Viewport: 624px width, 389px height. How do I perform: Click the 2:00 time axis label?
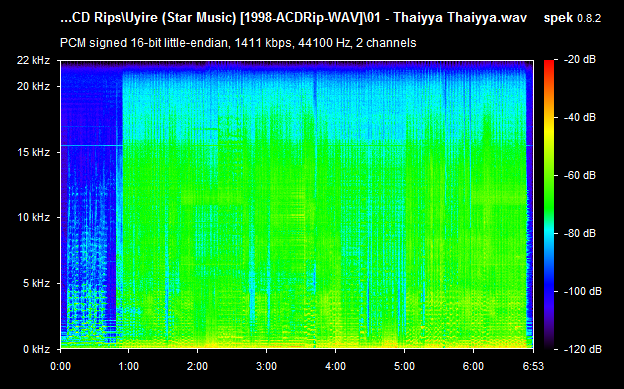tap(197, 366)
